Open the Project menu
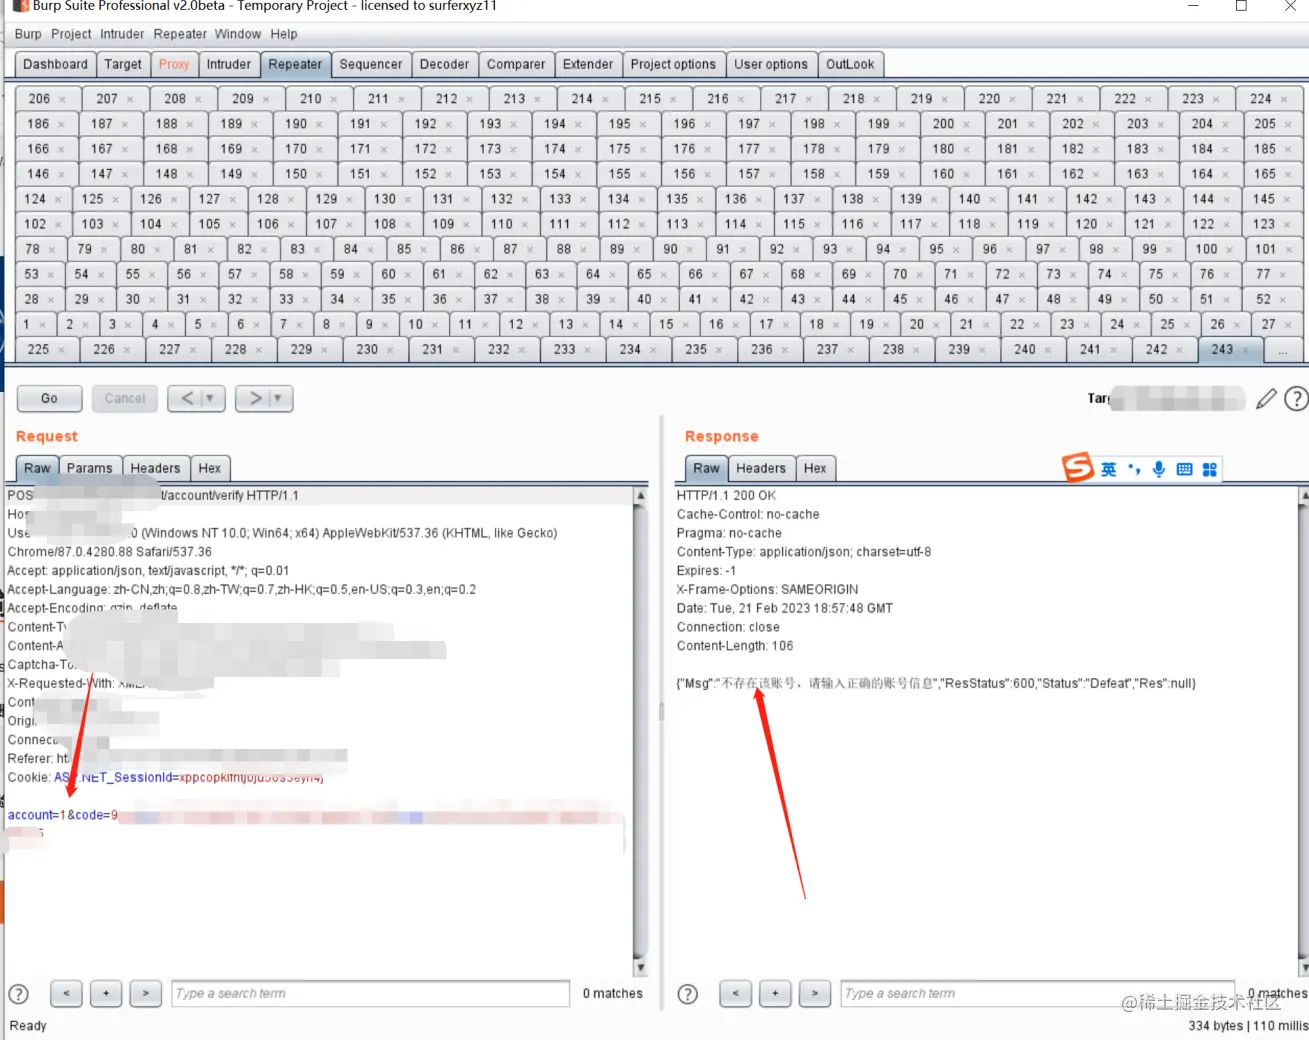The width and height of the screenshot is (1309, 1040). pos(71,34)
